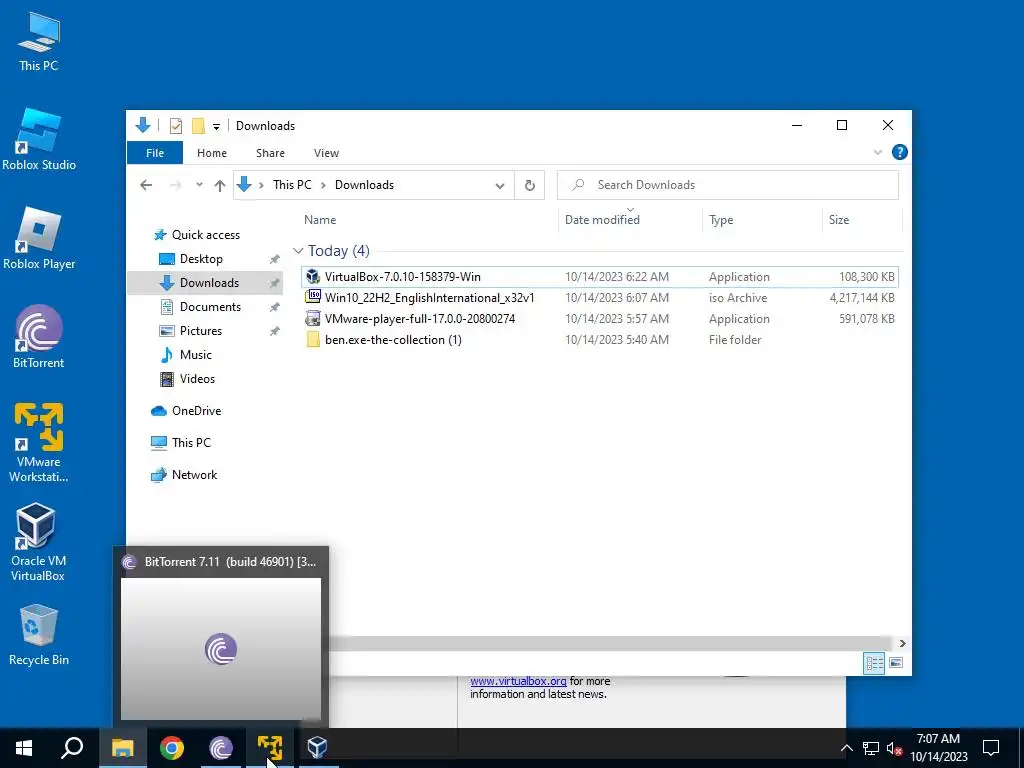This screenshot has height=768, width=1024.
Task: Click New folder quick access toolbar icon
Action: pos(199,125)
